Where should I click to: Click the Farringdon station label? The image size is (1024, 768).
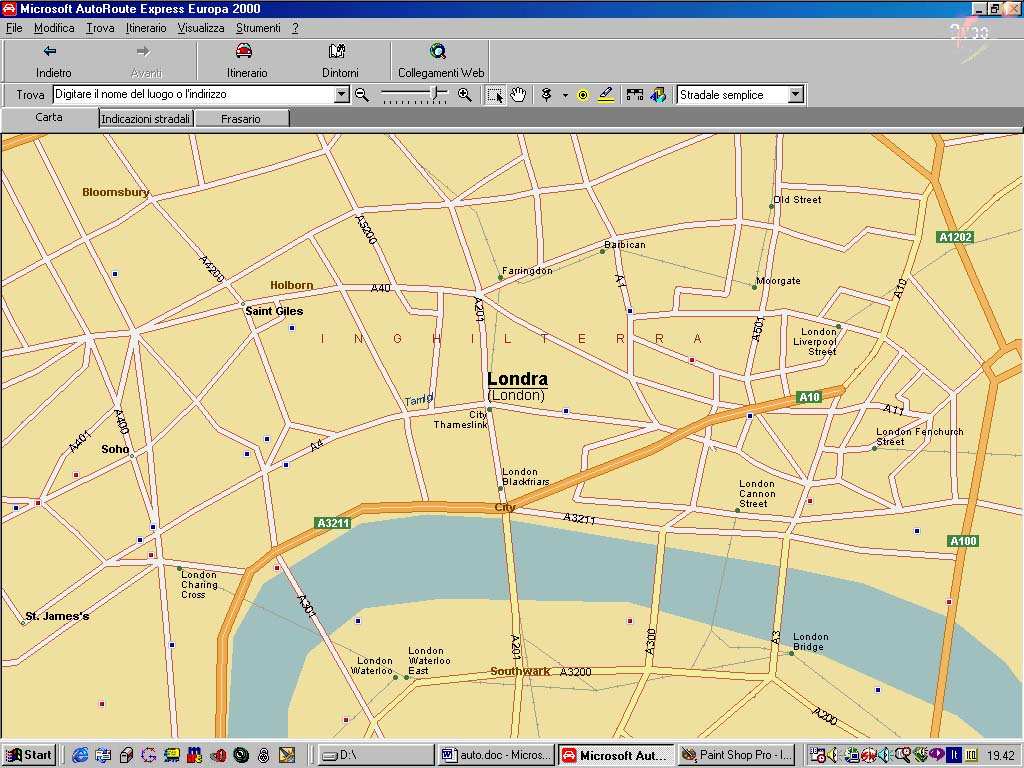tap(527, 271)
